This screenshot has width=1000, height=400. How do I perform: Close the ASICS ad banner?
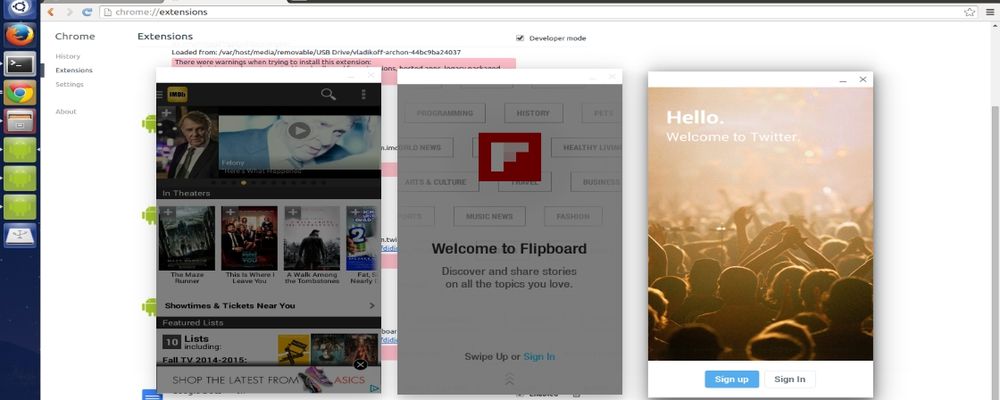click(360, 365)
